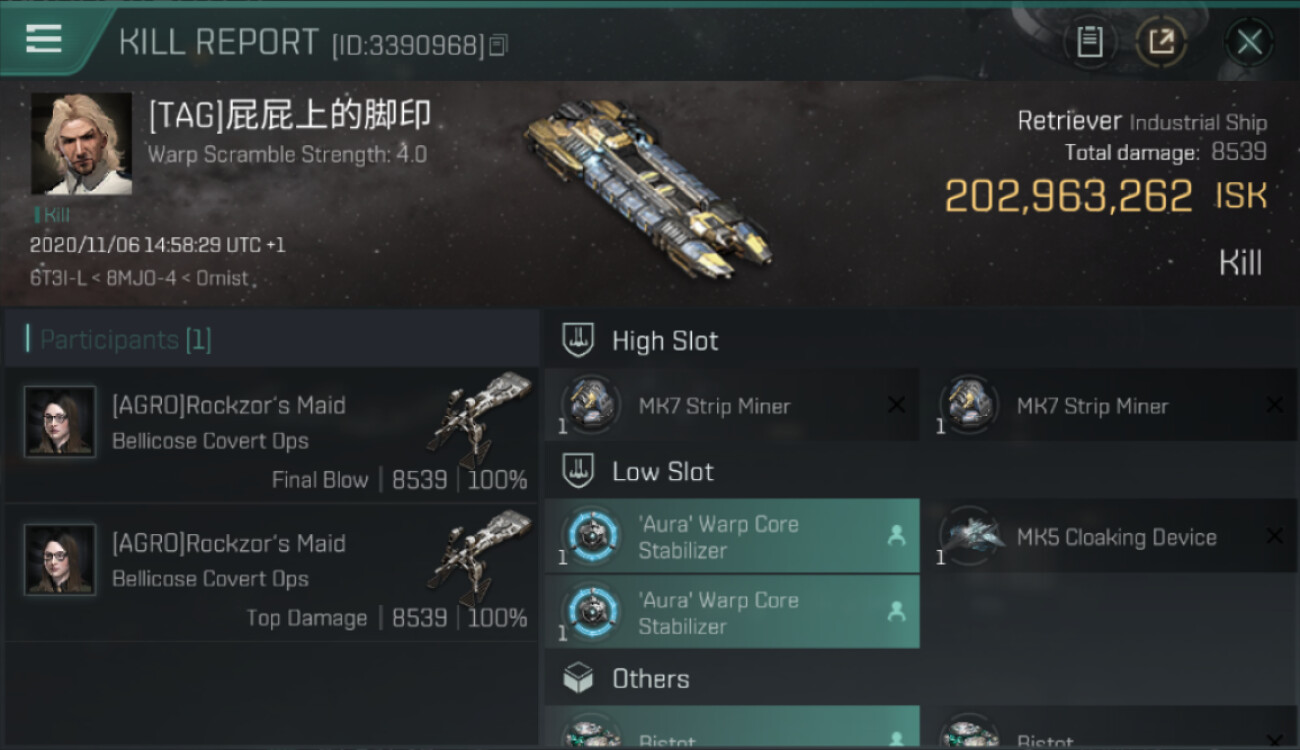Click the Low Slot section icon

coord(578,471)
